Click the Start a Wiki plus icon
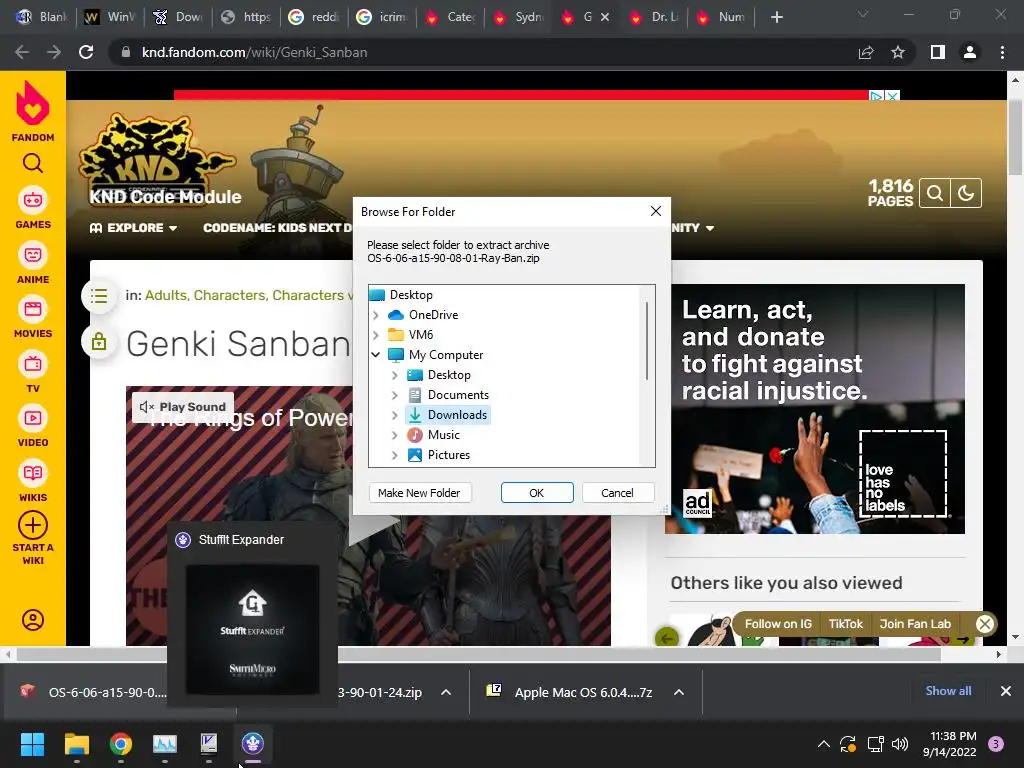The height and width of the screenshot is (768, 1024). tap(33, 525)
